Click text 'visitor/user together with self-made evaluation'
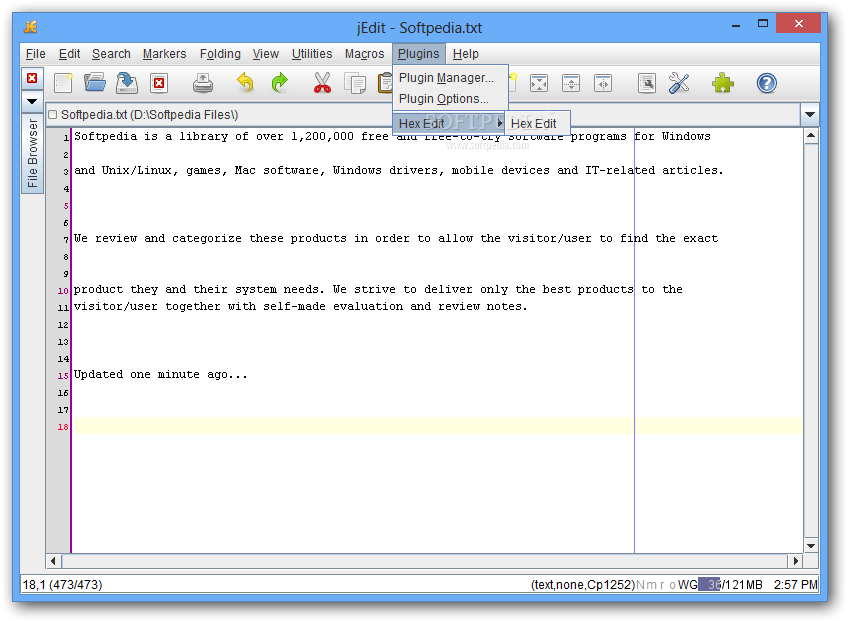This screenshot has width=848, height=622. tap(238, 307)
